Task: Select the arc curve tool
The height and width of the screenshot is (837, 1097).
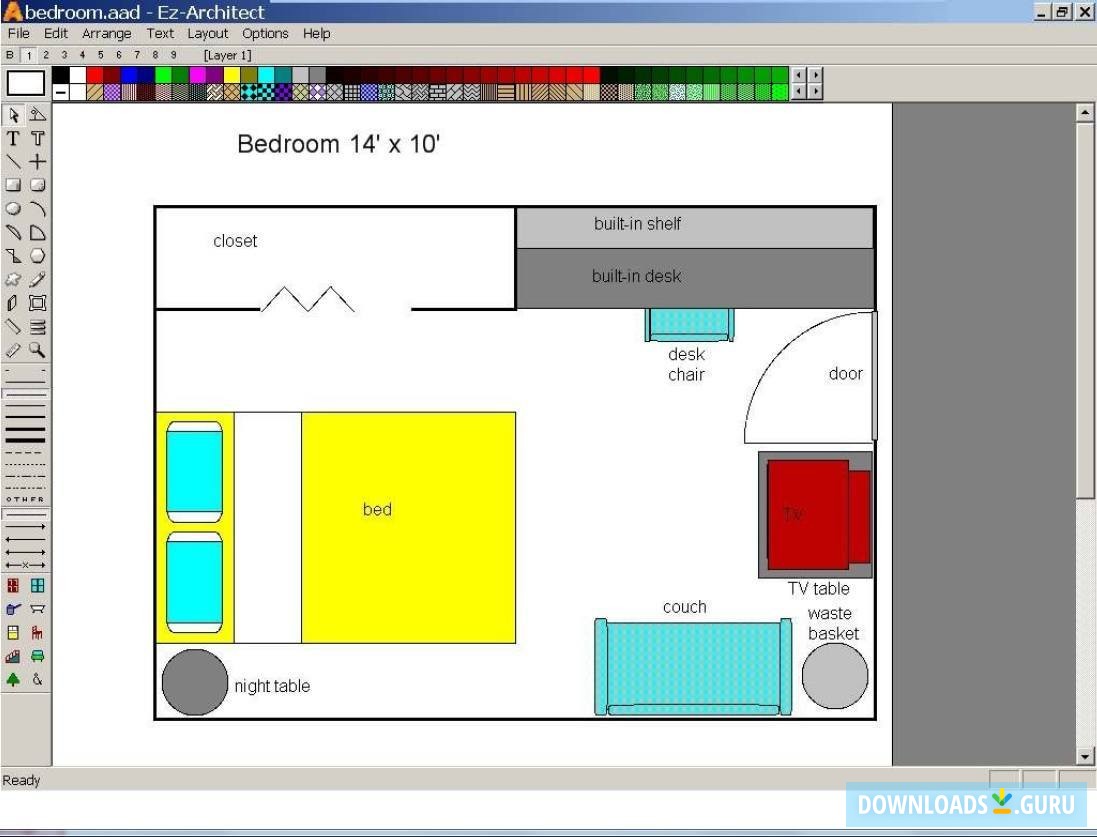Action: [38, 209]
